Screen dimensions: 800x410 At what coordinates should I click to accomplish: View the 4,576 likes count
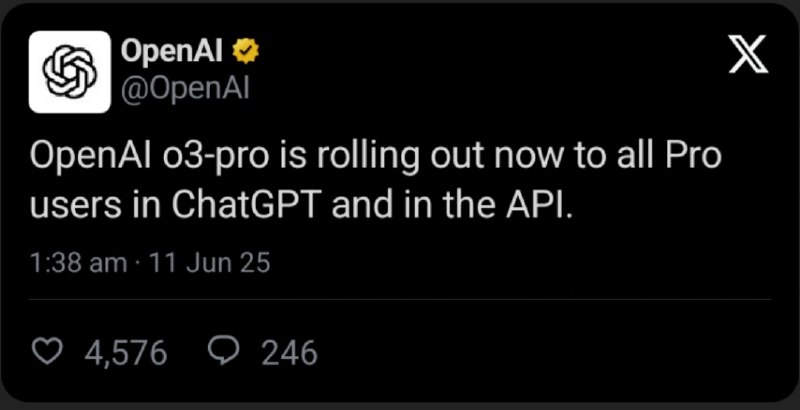tap(126, 353)
